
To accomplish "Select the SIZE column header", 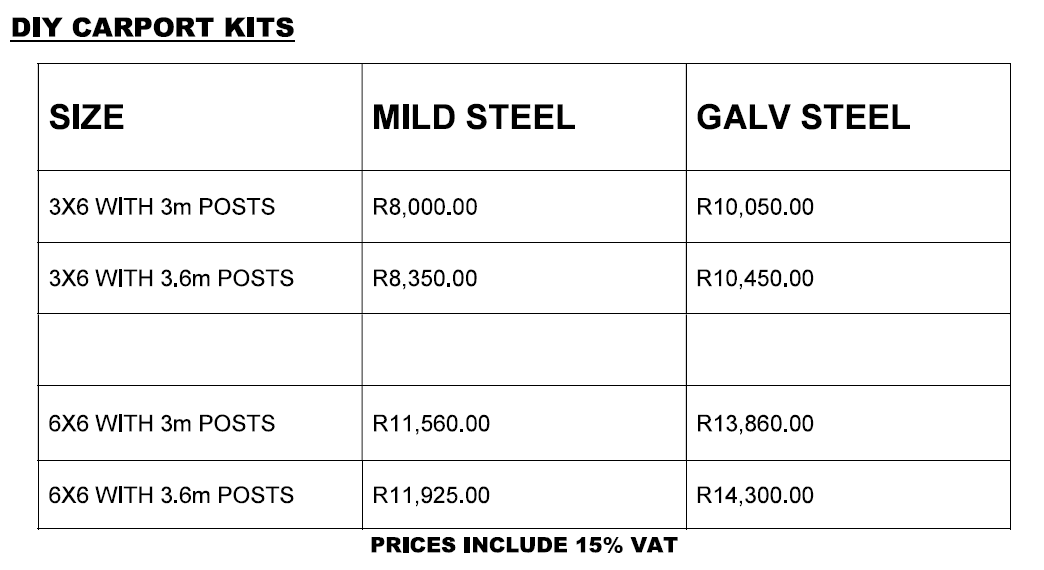I will [87, 117].
